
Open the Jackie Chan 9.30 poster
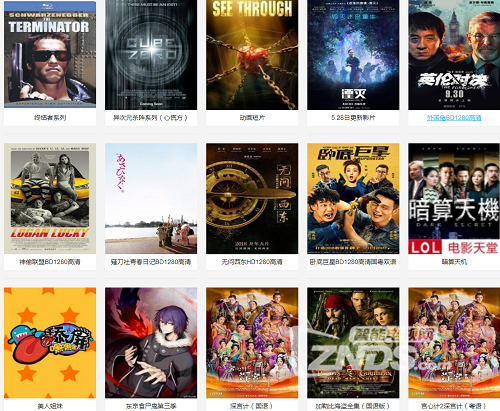pyautogui.click(x=454, y=55)
